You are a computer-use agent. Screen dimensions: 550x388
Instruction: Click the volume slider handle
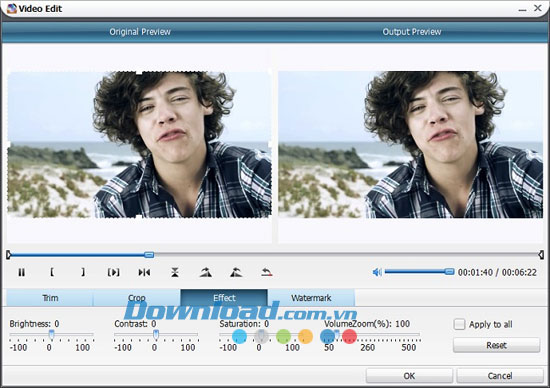449,272
